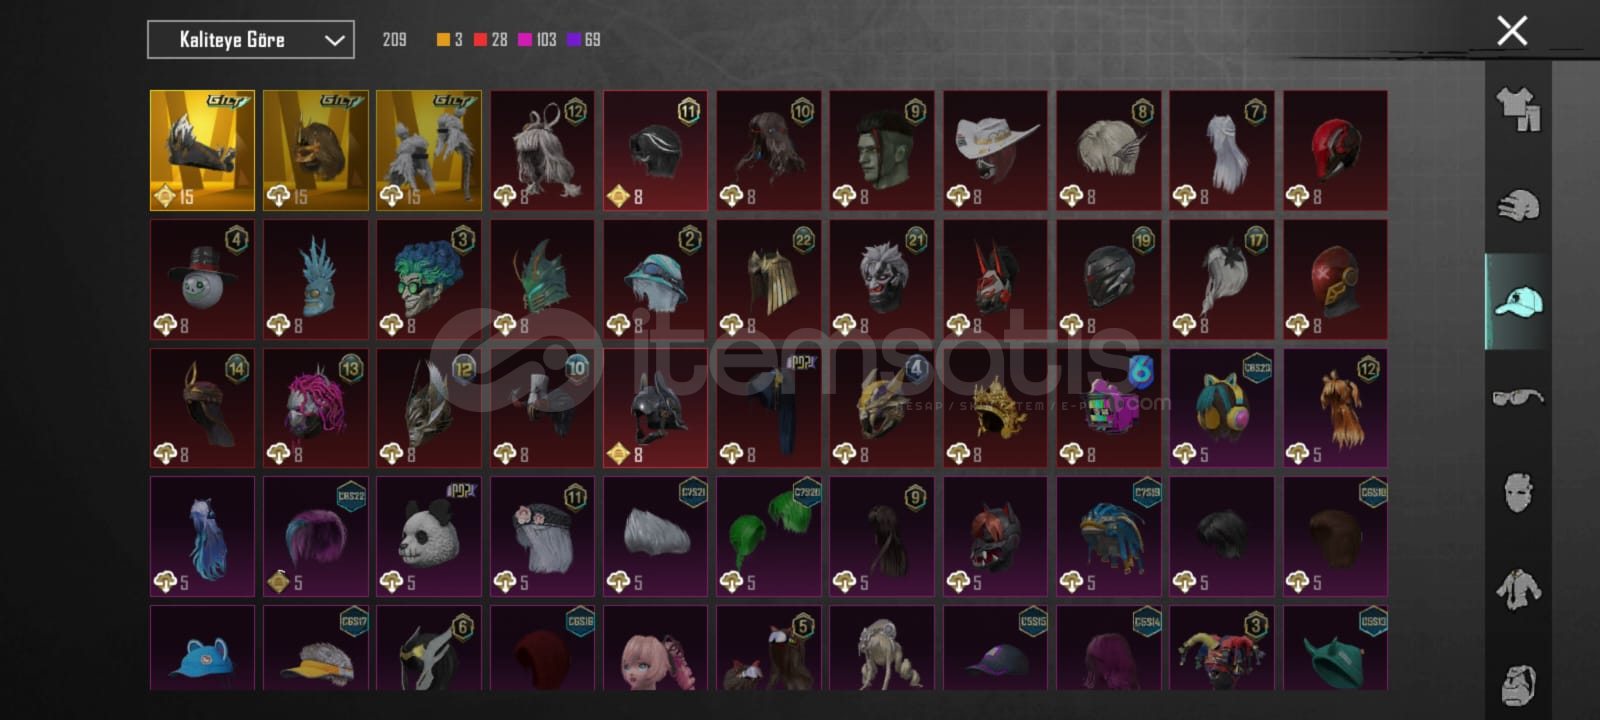Choose the golden crown headgear item
Image resolution: width=1600 pixels, height=720 pixels.
[x=995, y=407]
